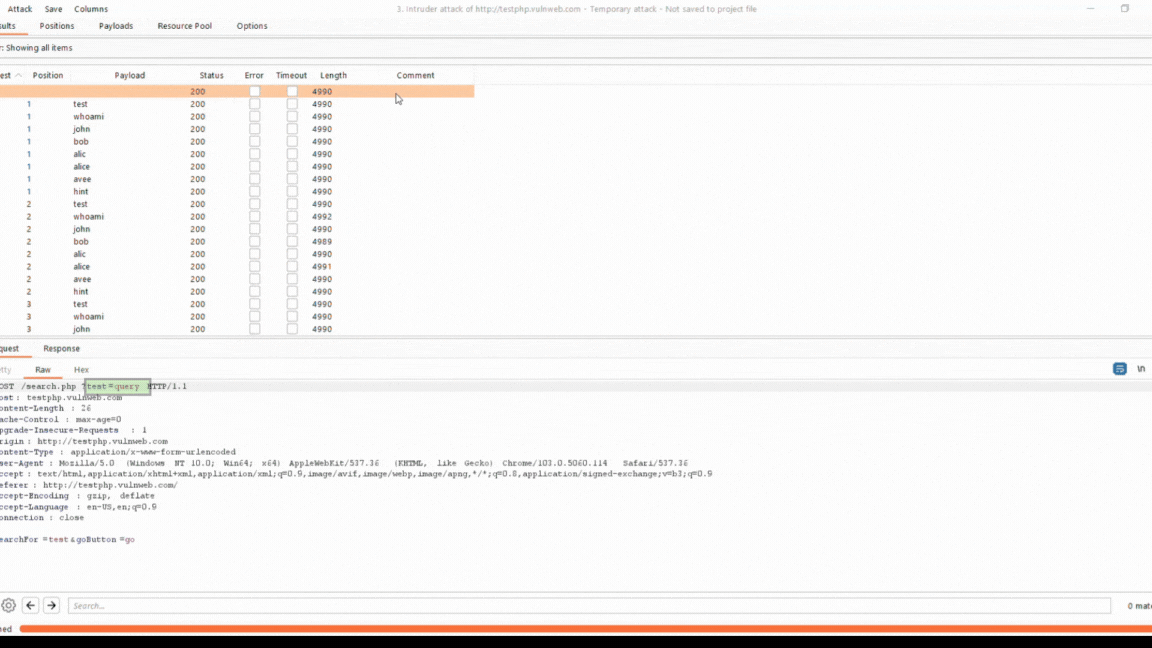This screenshot has height=648, width=1152.
Task: Select the Raw view tab
Action: (x=43, y=370)
